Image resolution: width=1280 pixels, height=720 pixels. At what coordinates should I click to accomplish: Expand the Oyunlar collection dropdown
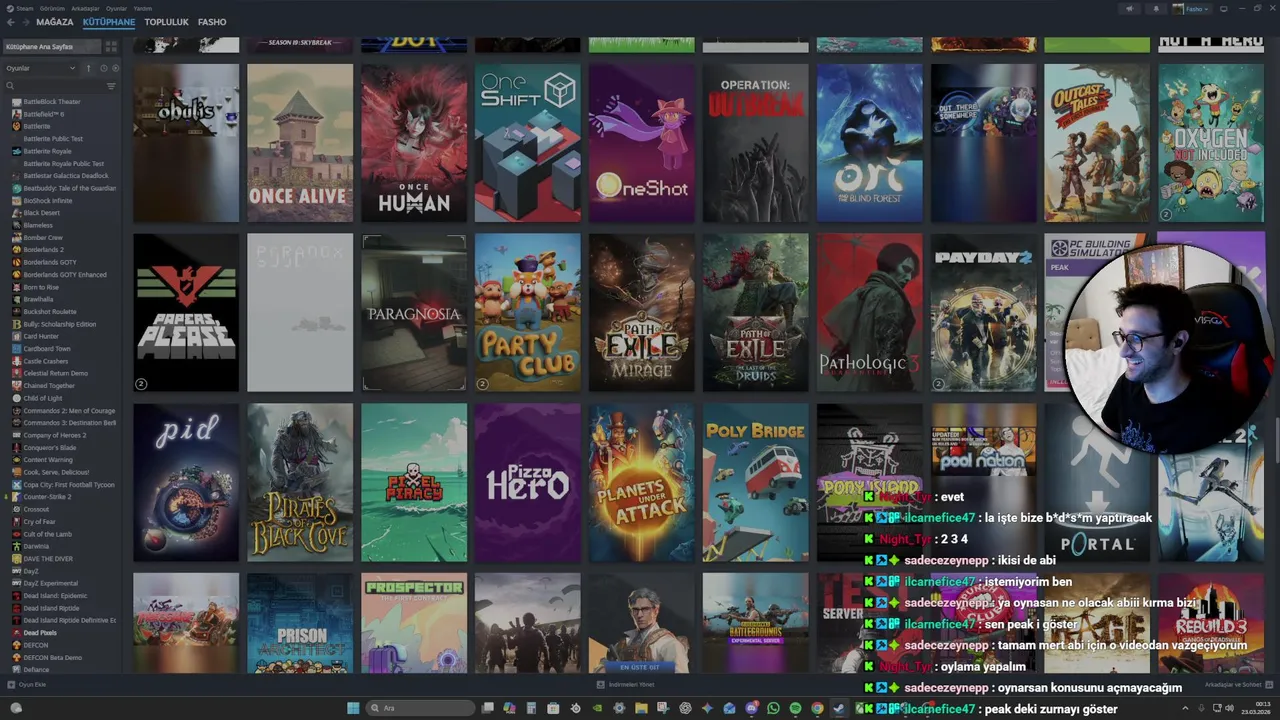[x=41, y=68]
